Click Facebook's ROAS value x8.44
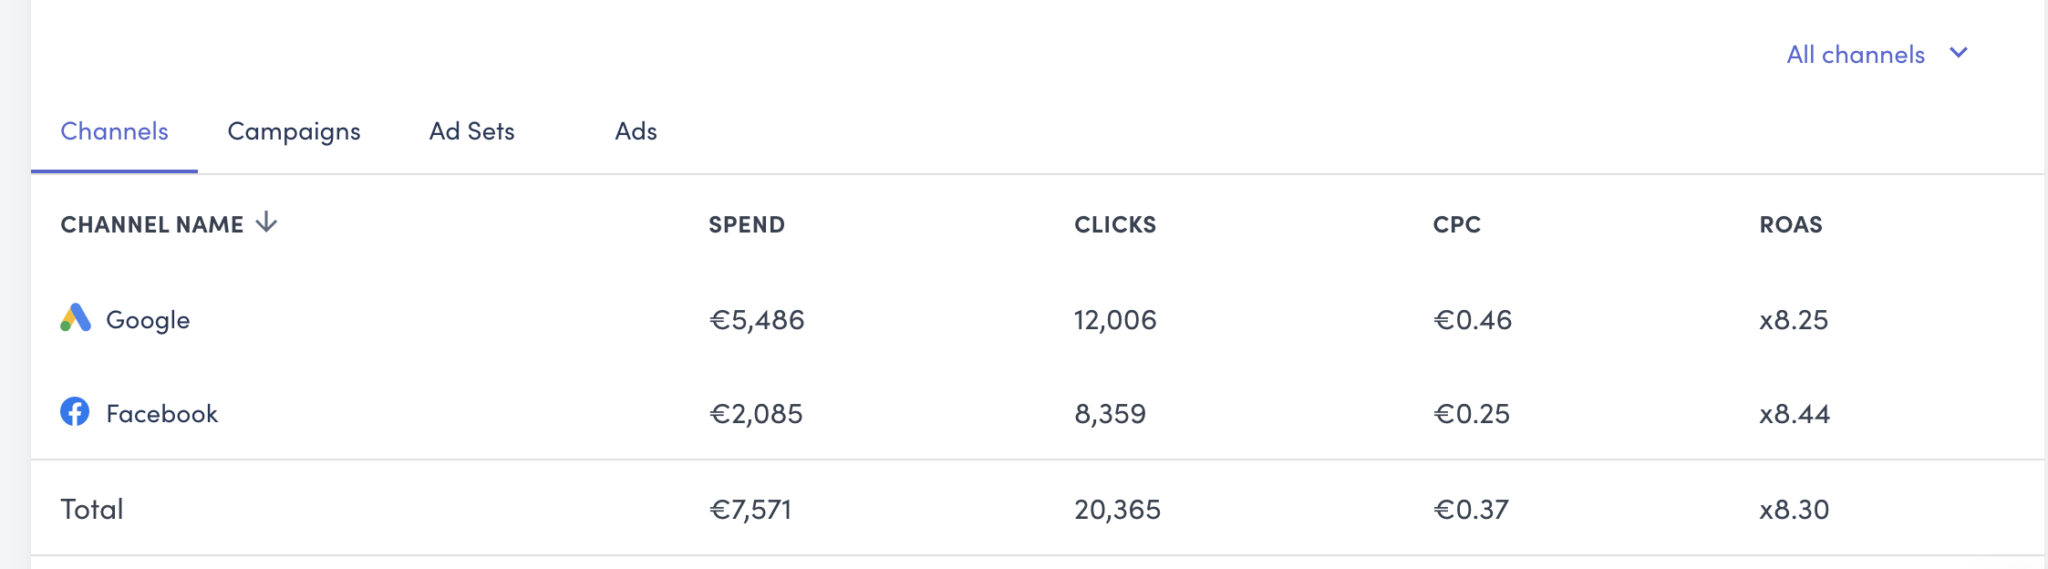 [1794, 414]
